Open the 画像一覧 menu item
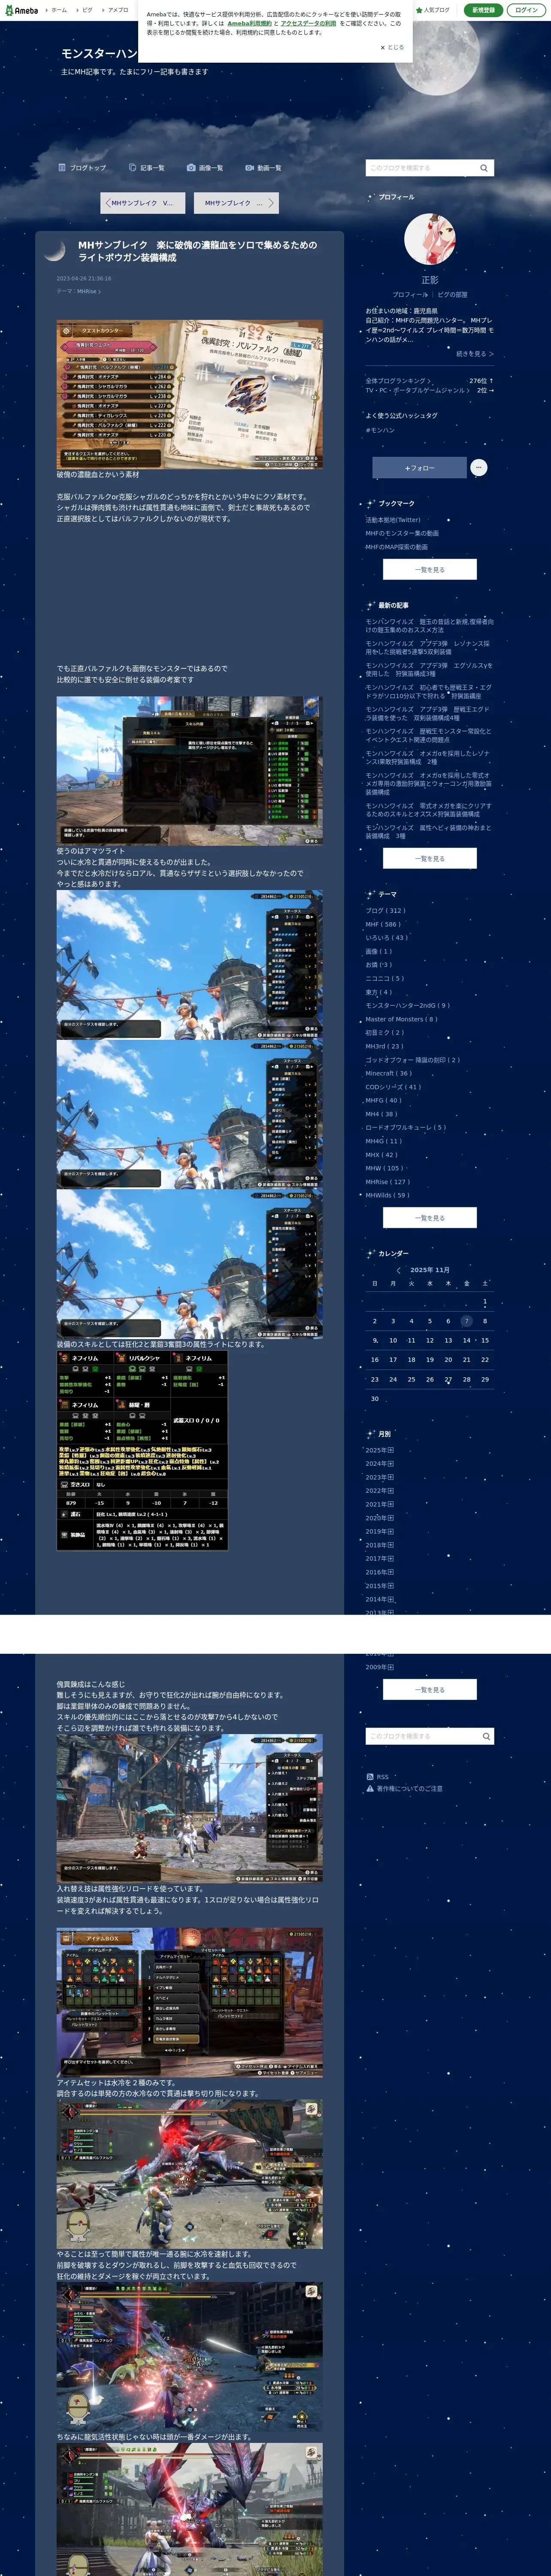The height and width of the screenshot is (2576, 551). click(x=205, y=168)
